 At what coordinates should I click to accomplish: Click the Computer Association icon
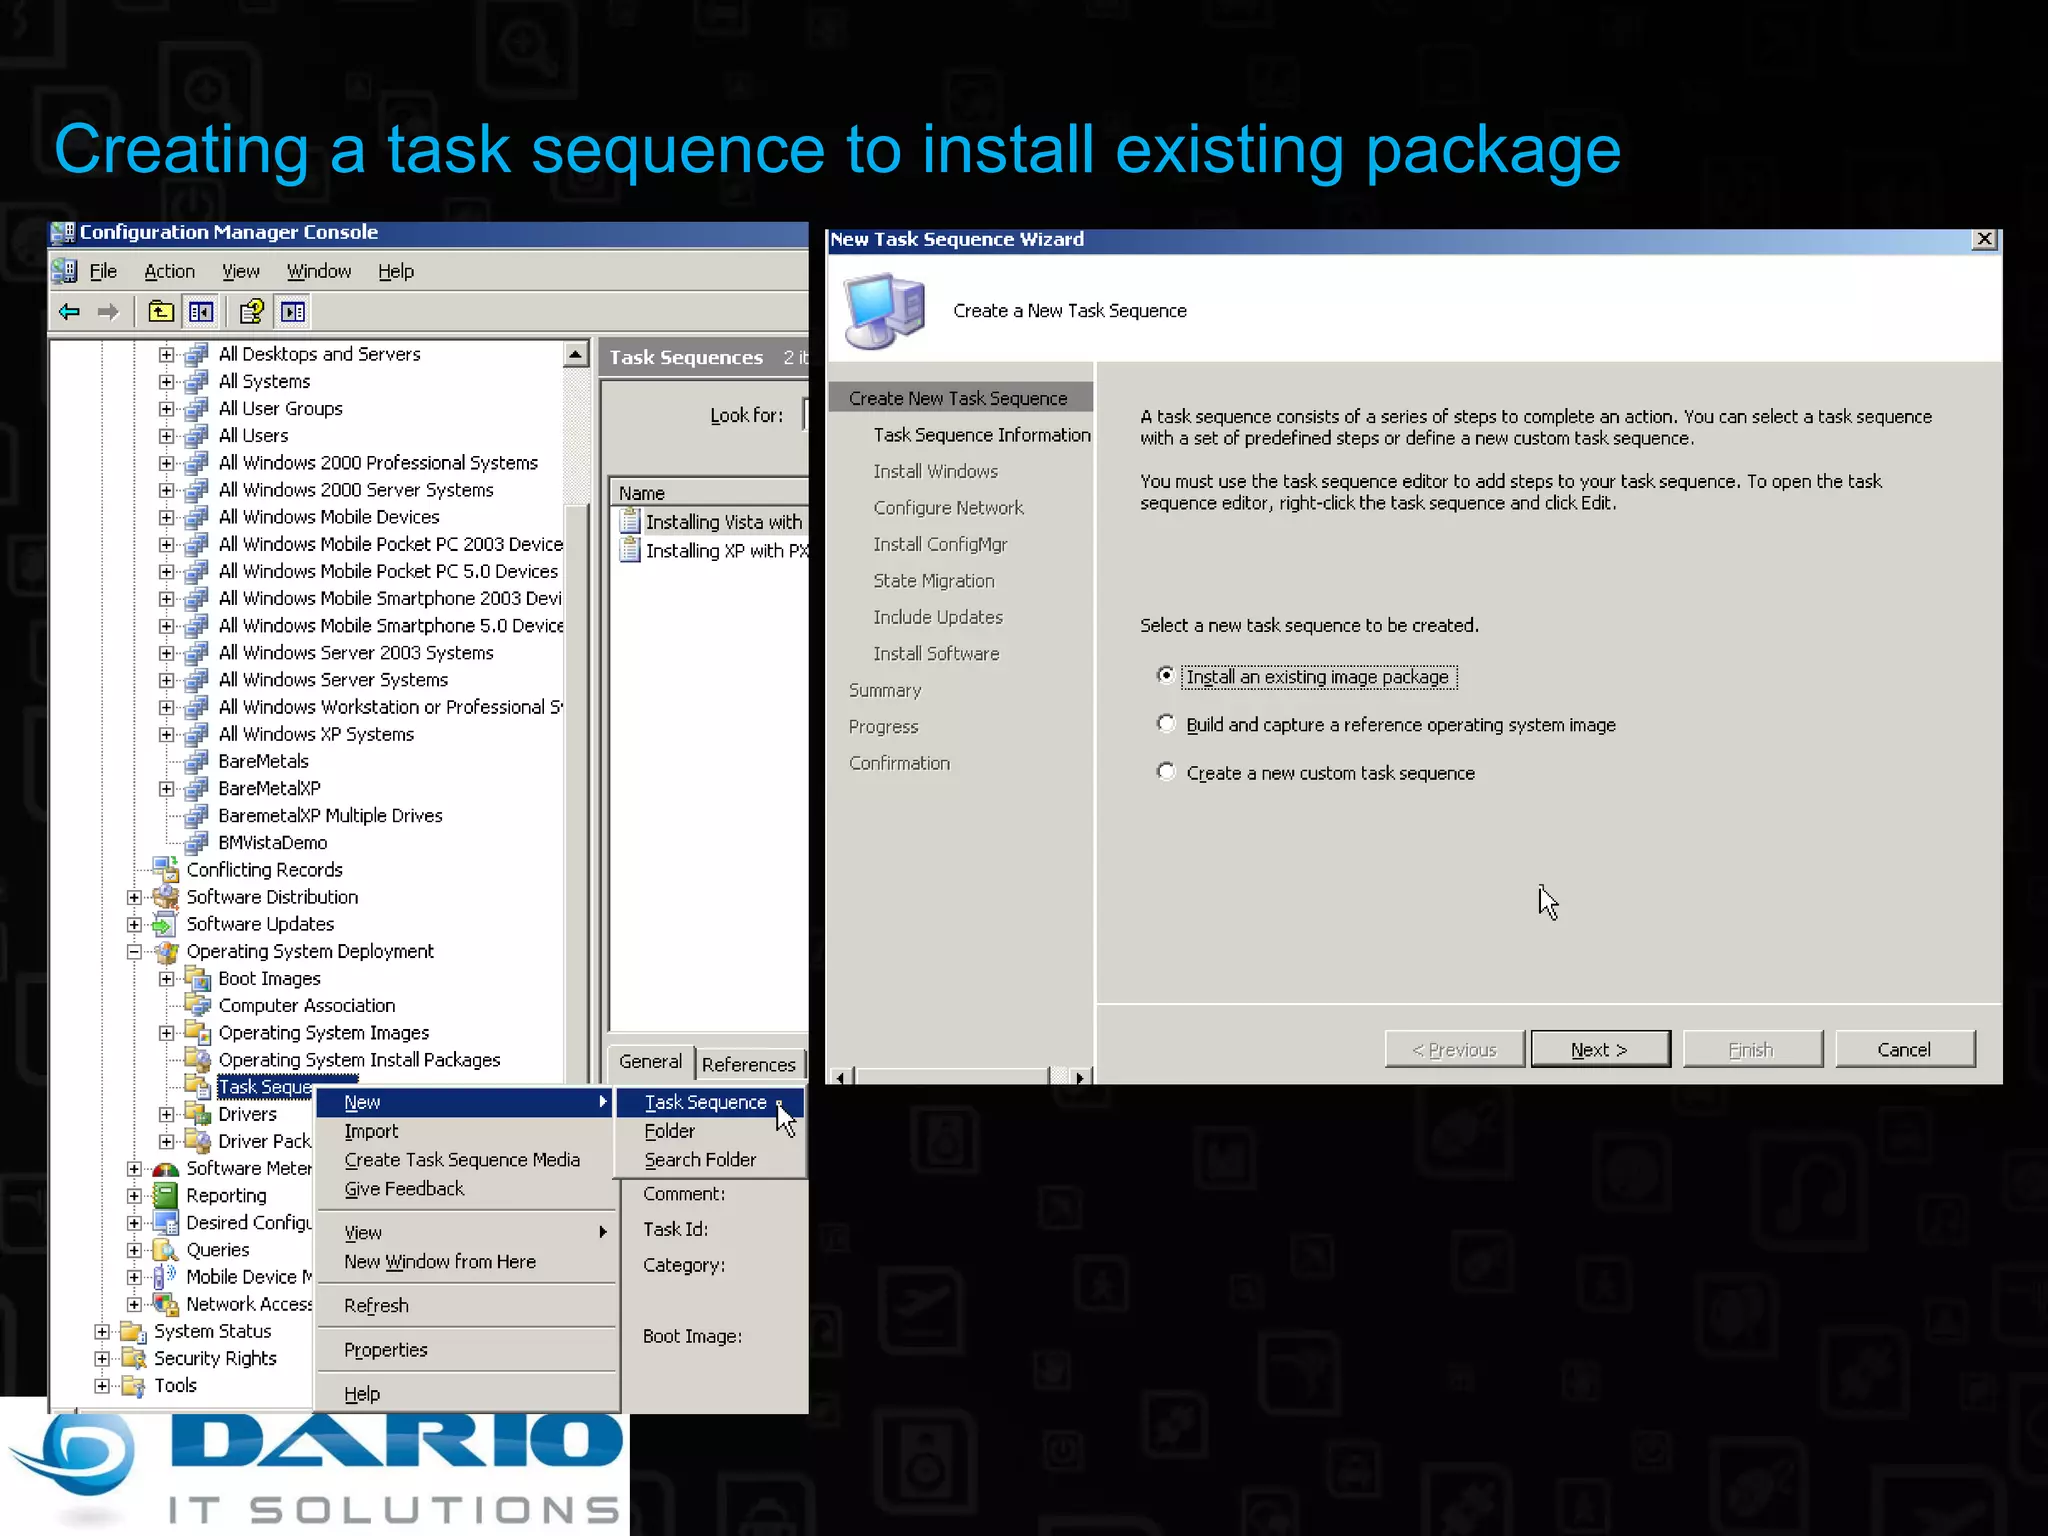pyautogui.click(x=198, y=1005)
